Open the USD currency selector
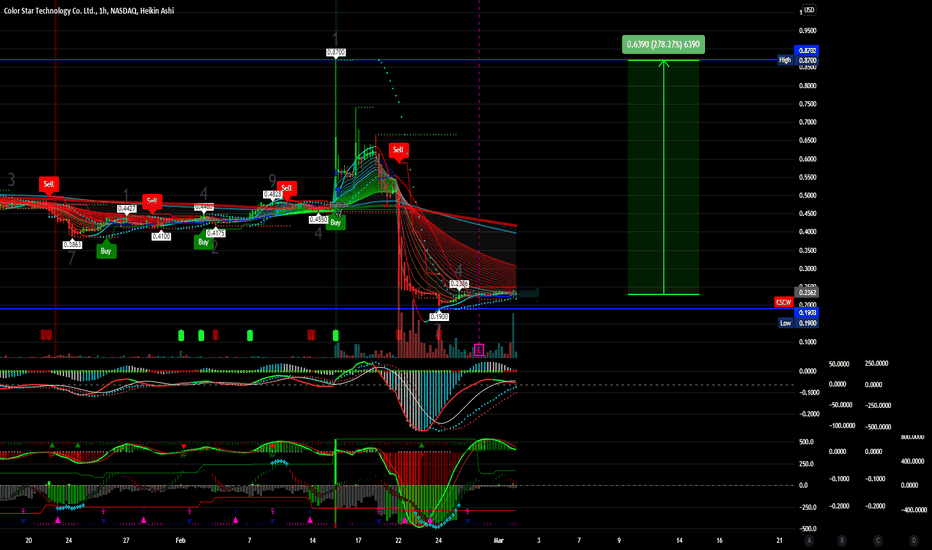 click(809, 10)
